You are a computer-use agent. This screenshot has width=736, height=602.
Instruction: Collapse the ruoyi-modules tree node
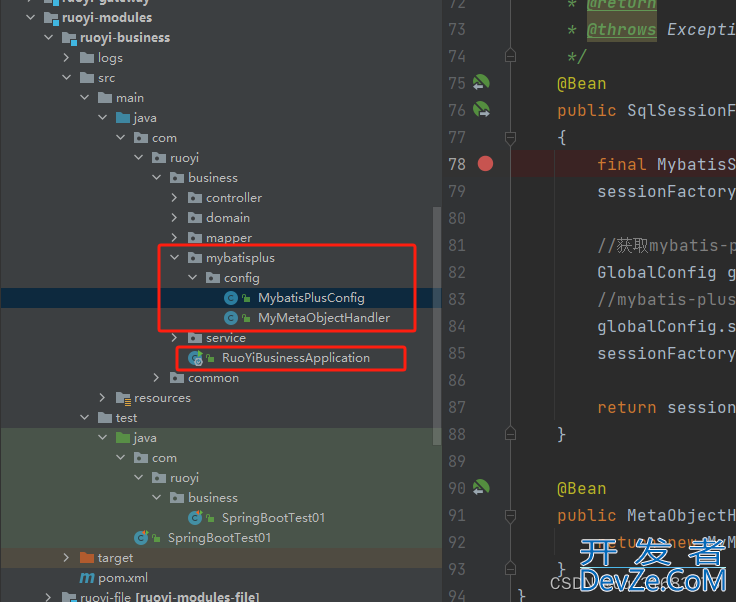[x=31, y=18]
